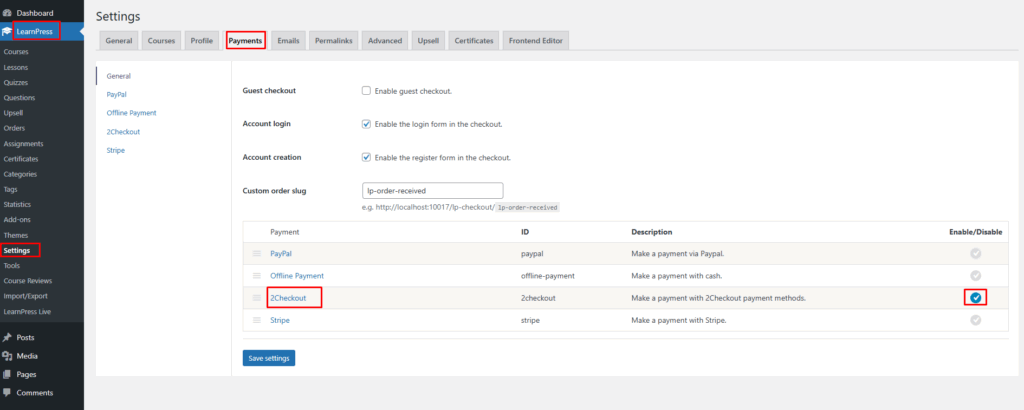Enable the Stripe payment toggle

[976, 320]
